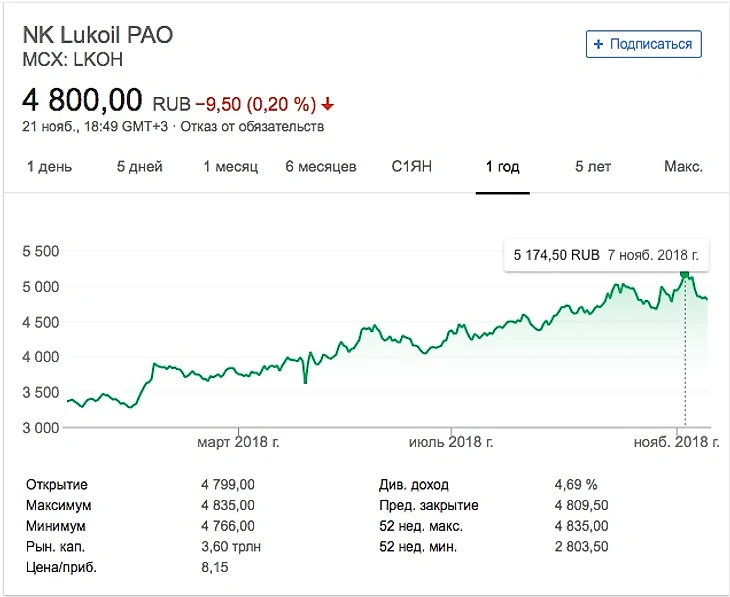Image resolution: width=730 pixels, height=597 pixels.
Task: Switch to the 5 лет range
Action: 593,167
